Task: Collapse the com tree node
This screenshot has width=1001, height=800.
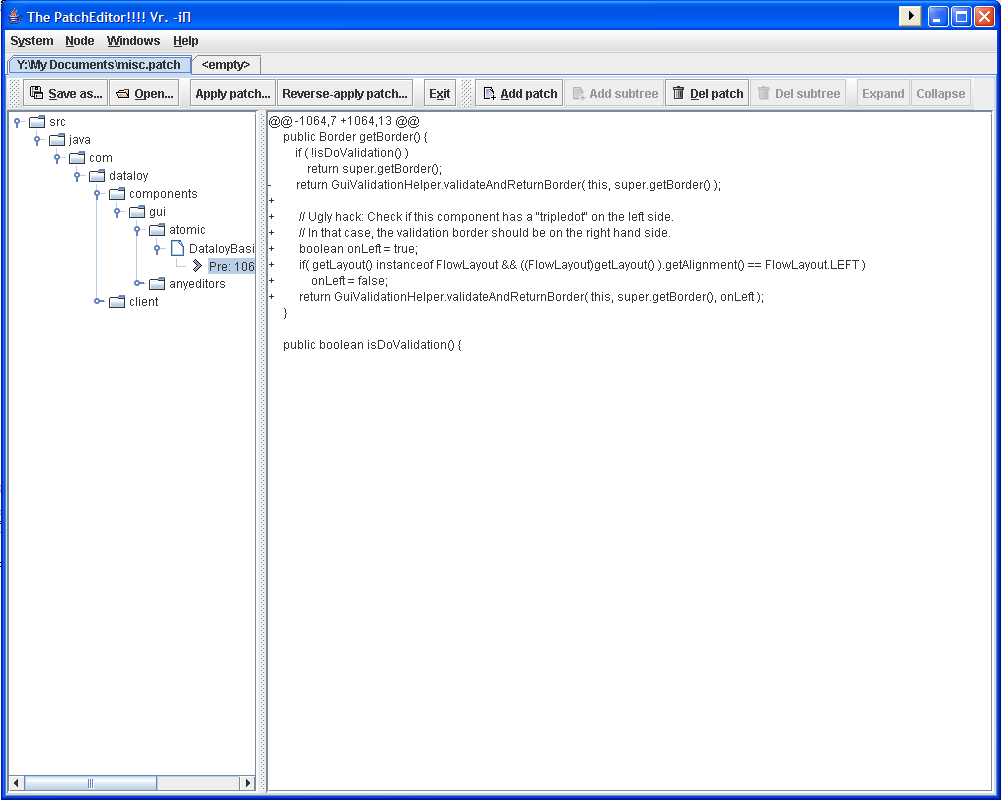Action: [x=57, y=157]
